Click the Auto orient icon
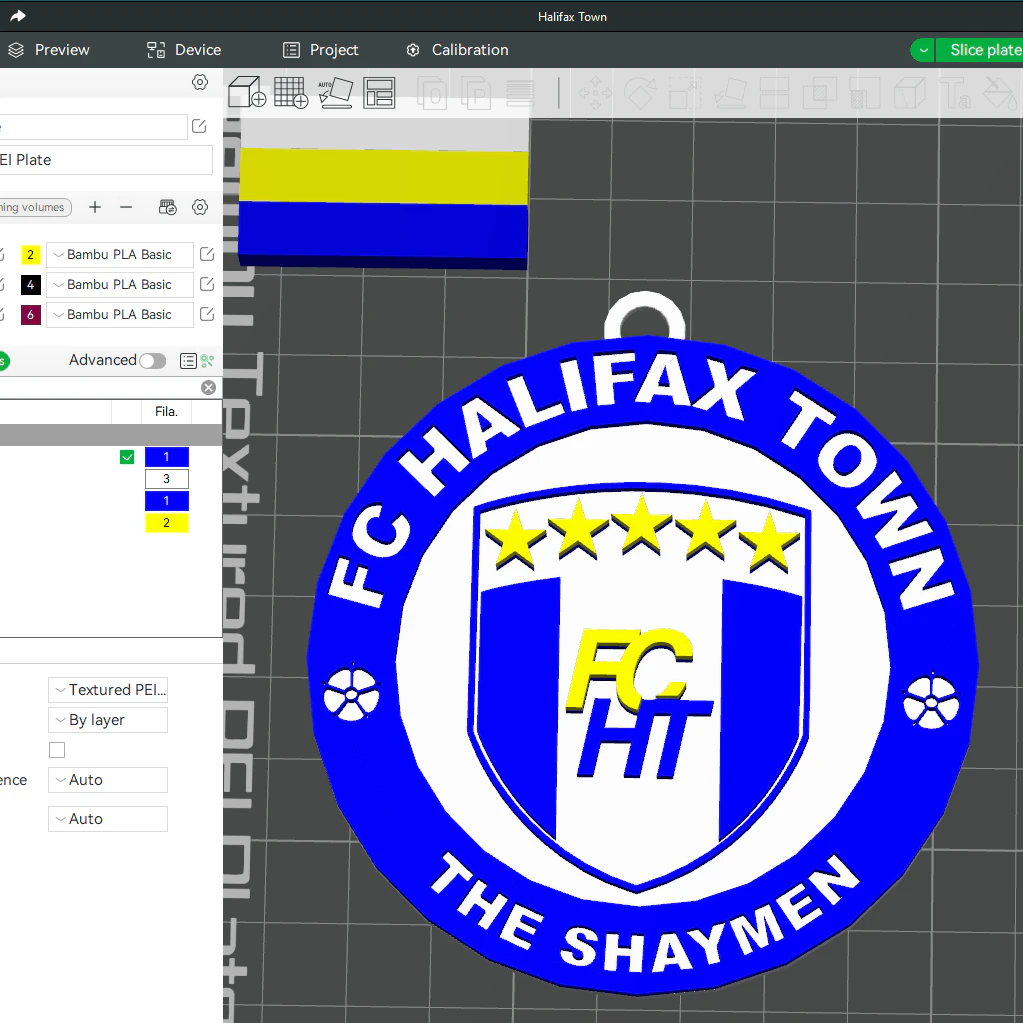 pos(335,92)
